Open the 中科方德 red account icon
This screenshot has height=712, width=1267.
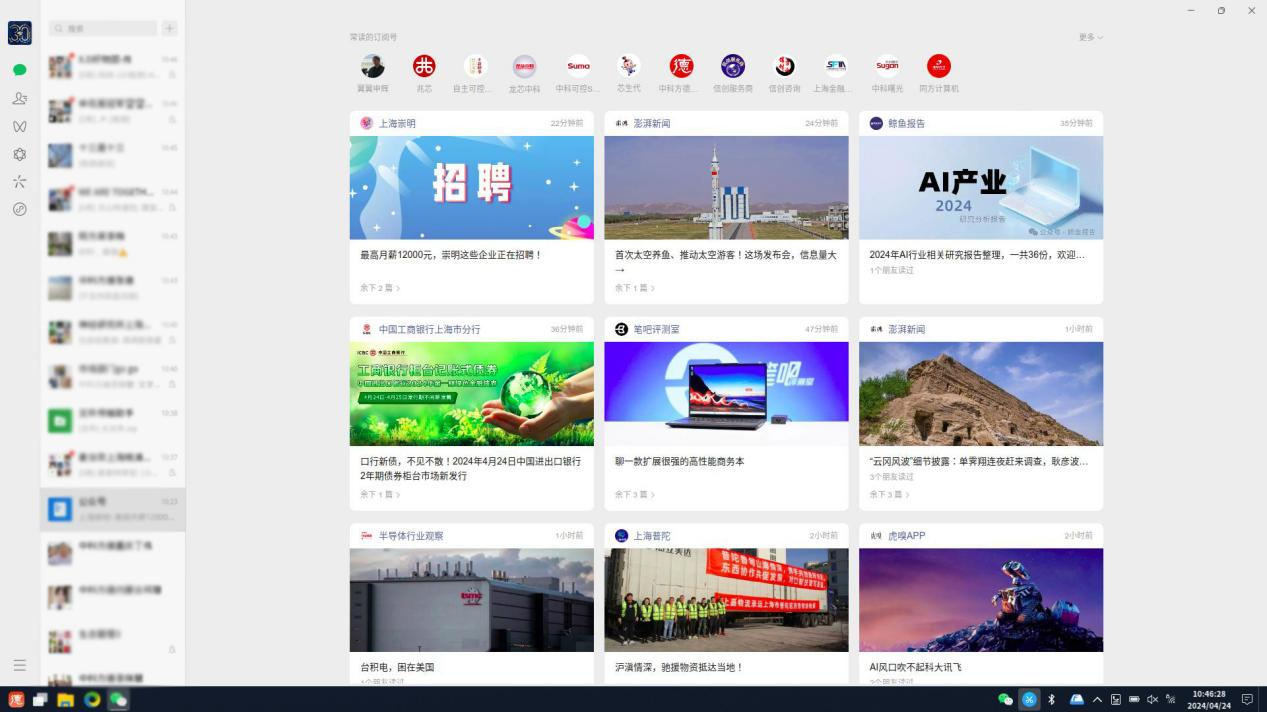pyautogui.click(x=681, y=66)
